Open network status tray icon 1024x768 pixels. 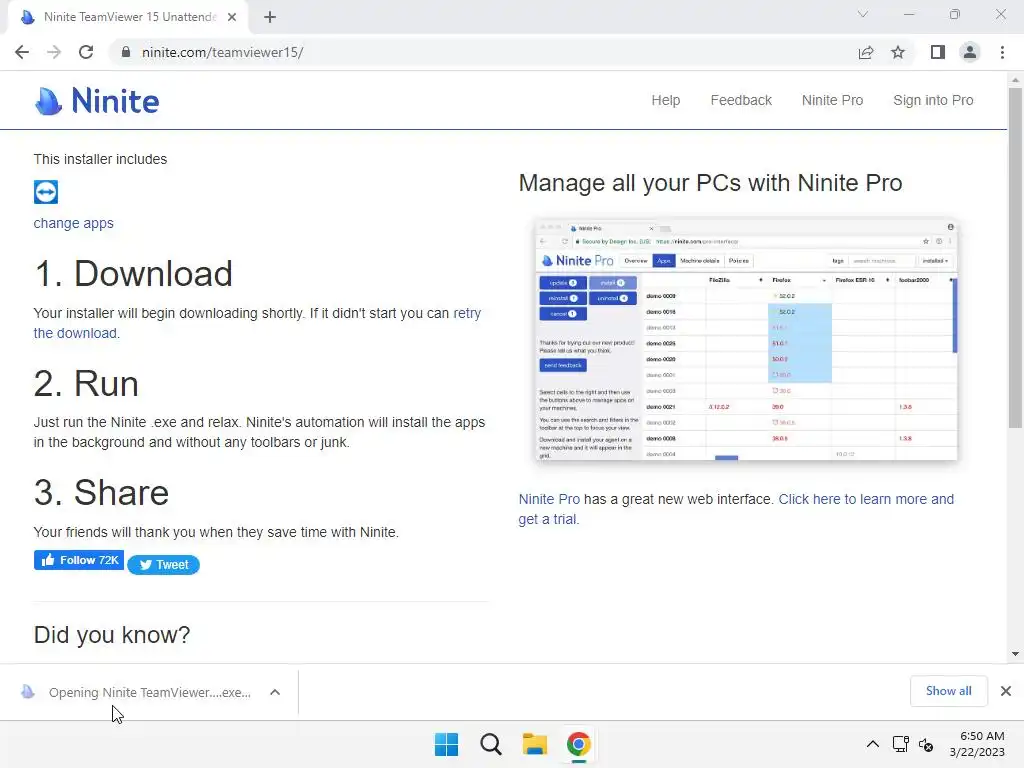[x=901, y=744]
